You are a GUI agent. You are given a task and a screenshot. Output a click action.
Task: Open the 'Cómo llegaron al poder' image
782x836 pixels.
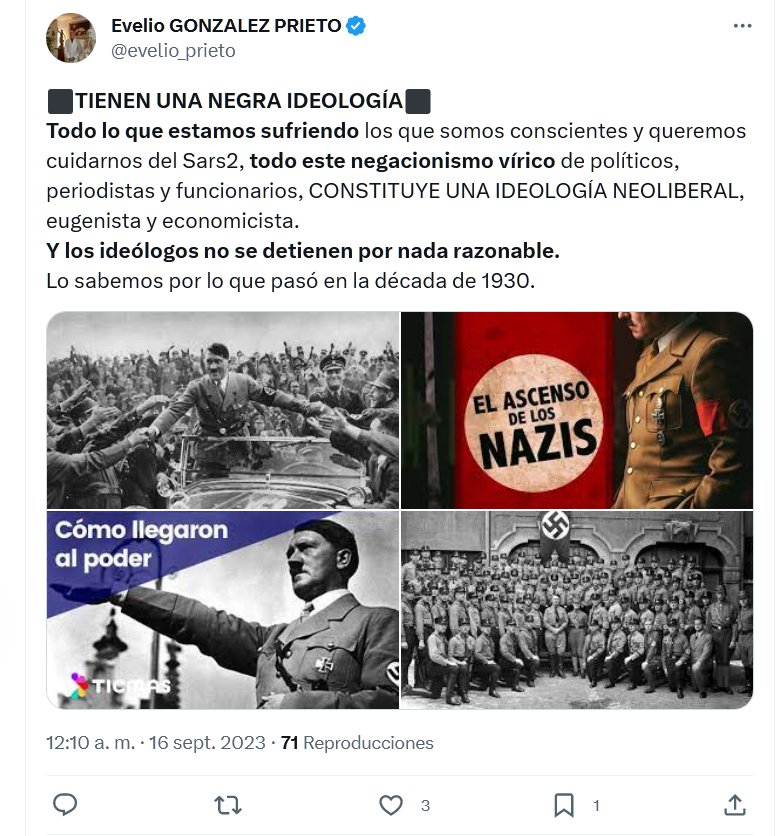click(223, 610)
